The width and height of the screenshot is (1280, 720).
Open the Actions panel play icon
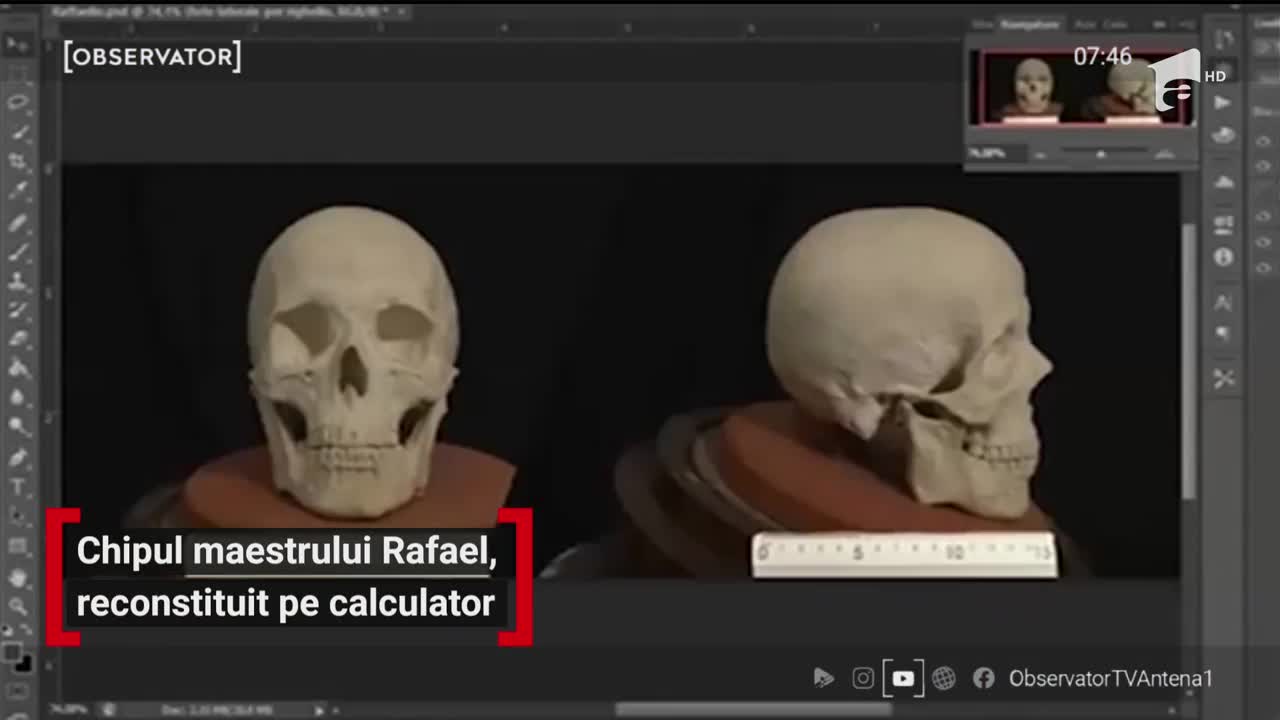[x=1224, y=102]
